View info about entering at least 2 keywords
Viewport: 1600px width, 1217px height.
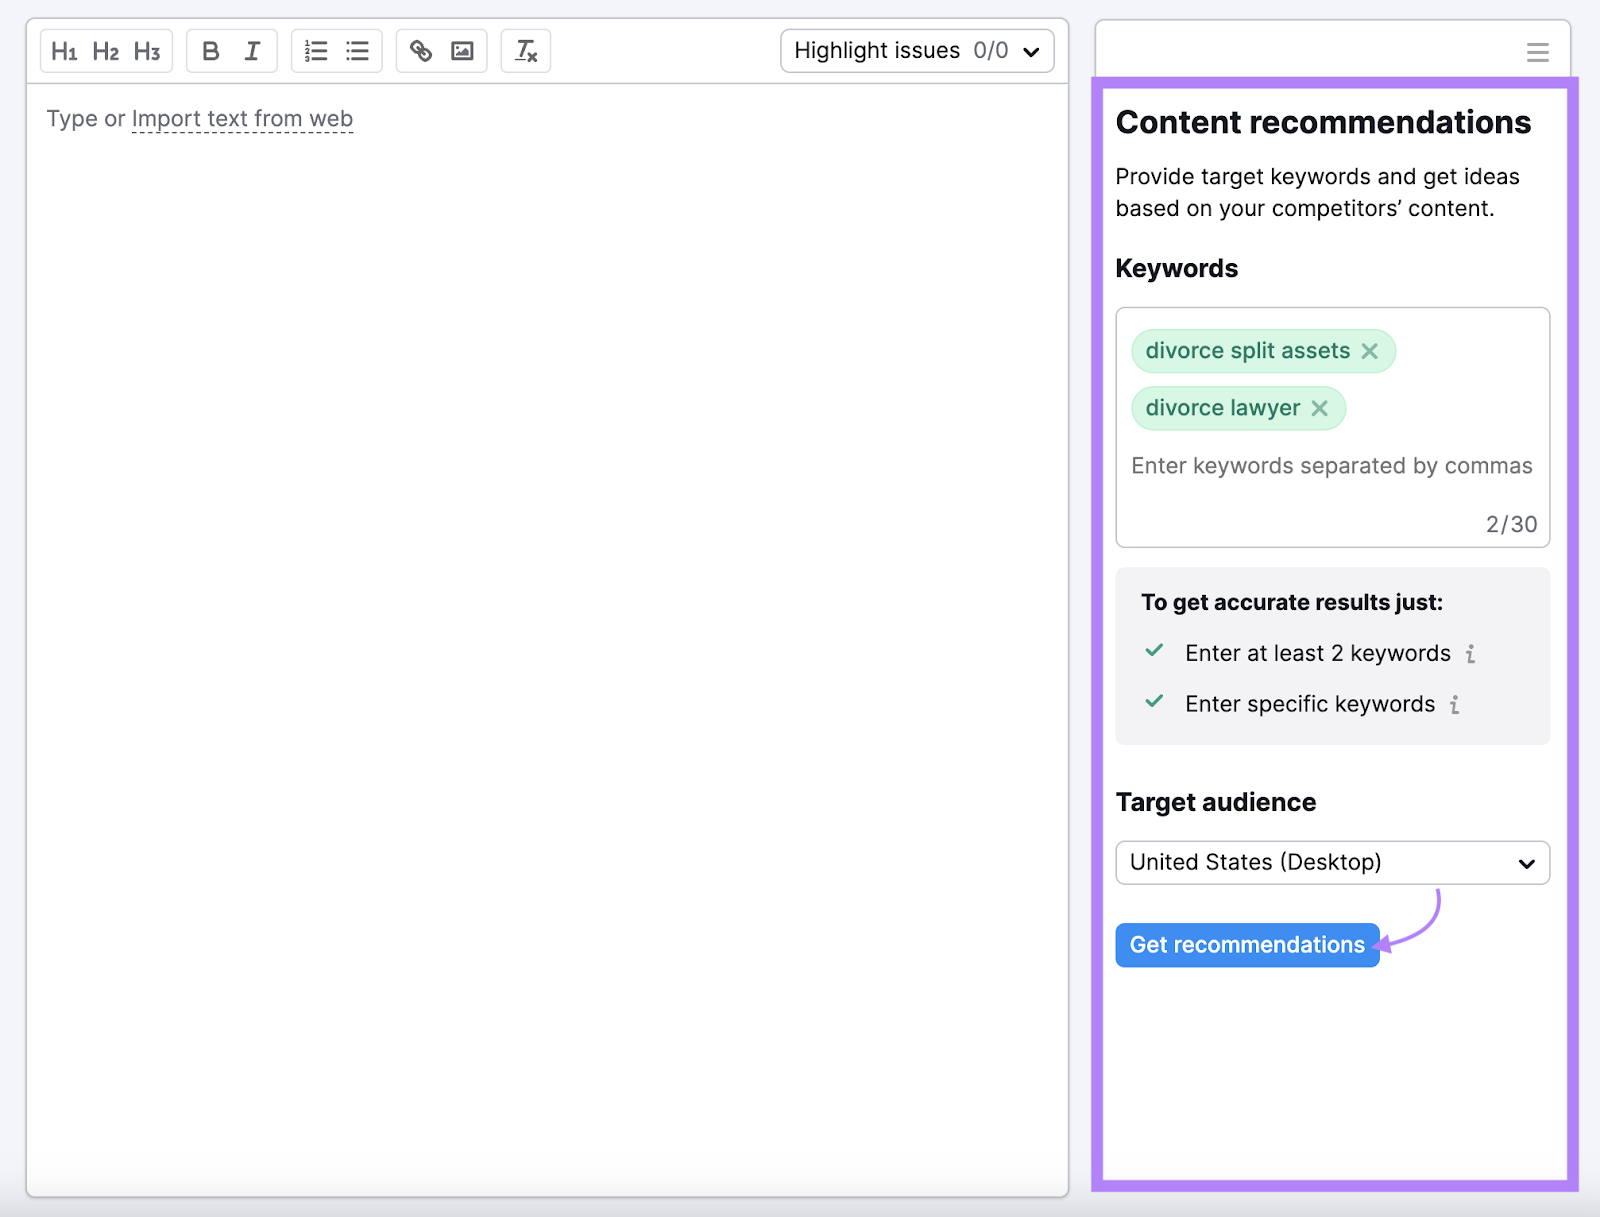pos(1470,653)
